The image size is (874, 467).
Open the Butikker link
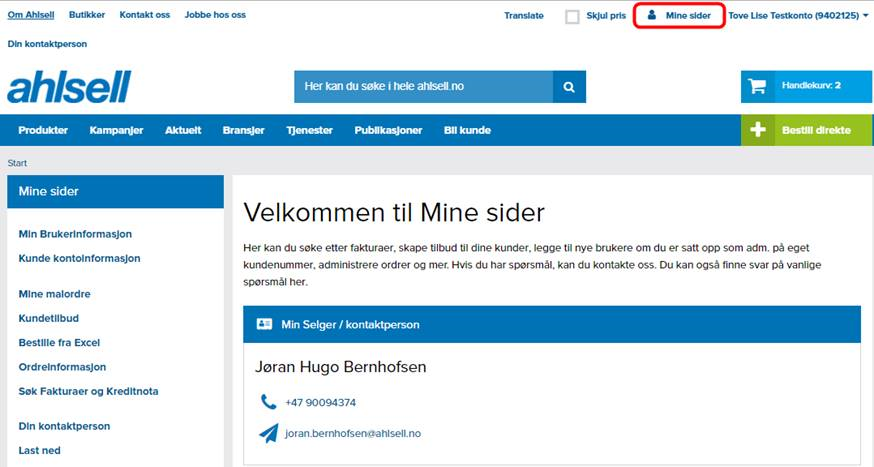pos(87,15)
